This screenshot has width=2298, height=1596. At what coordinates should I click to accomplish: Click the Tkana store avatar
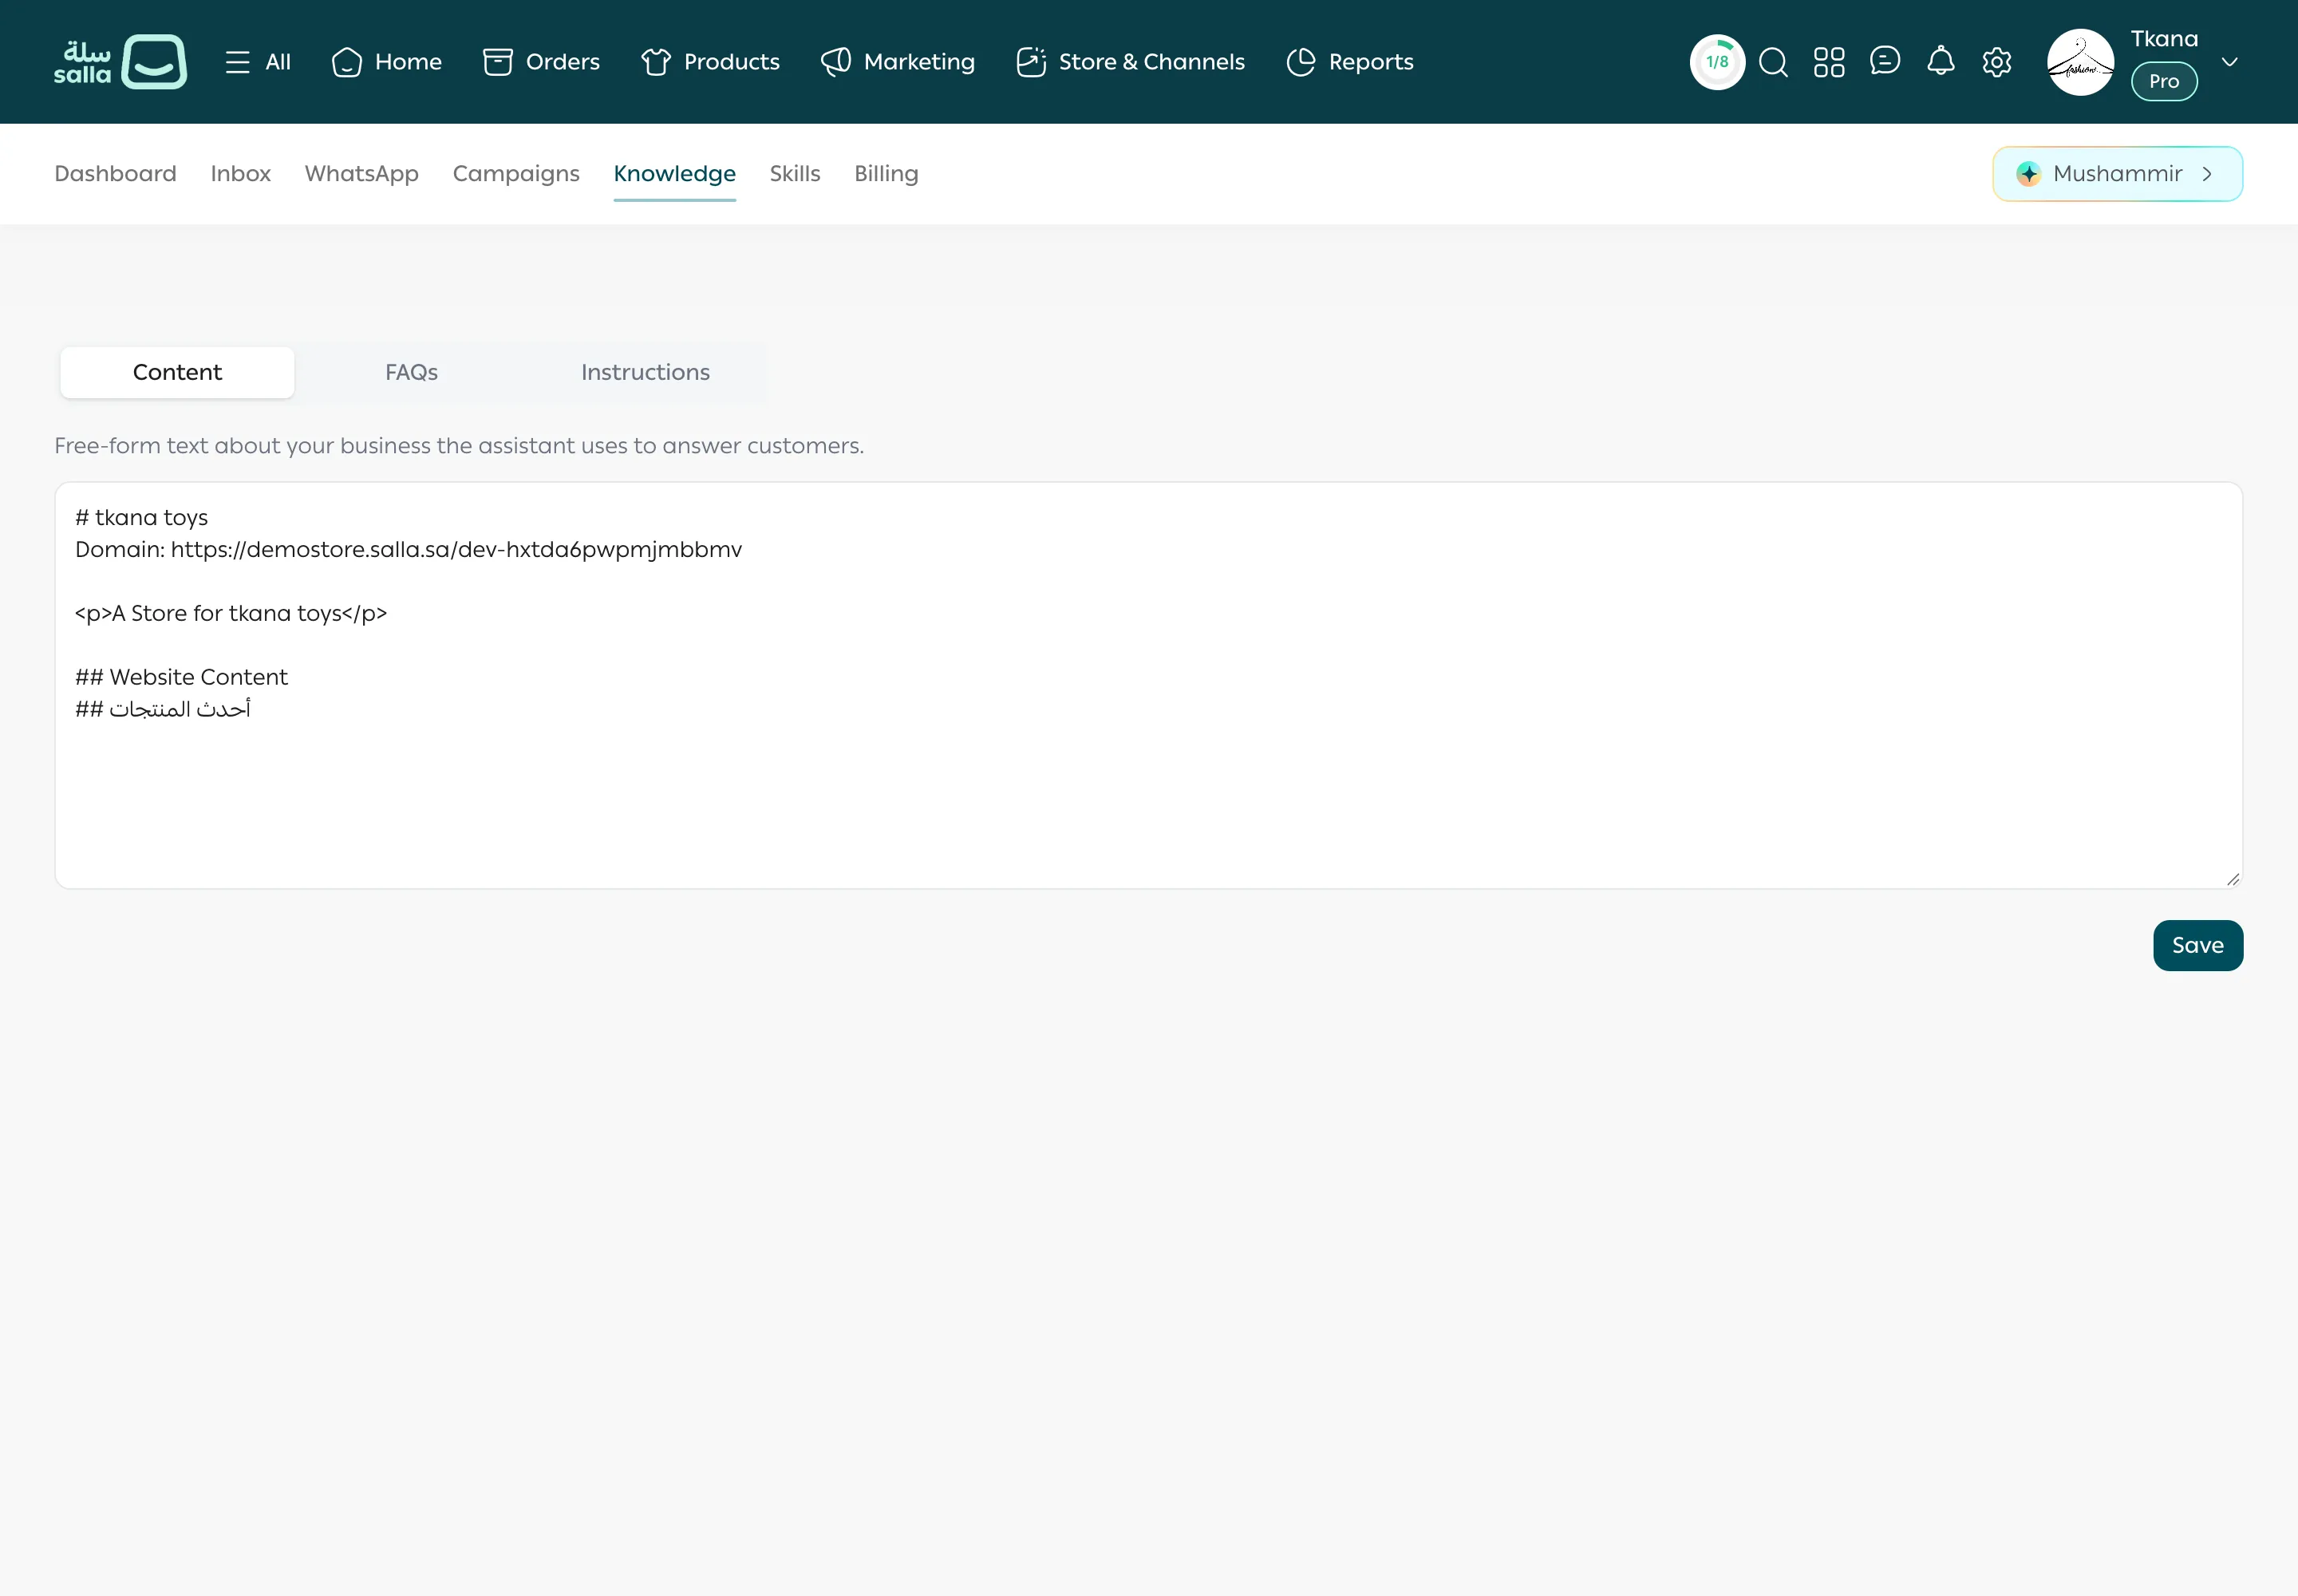[x=2080, y=62]
